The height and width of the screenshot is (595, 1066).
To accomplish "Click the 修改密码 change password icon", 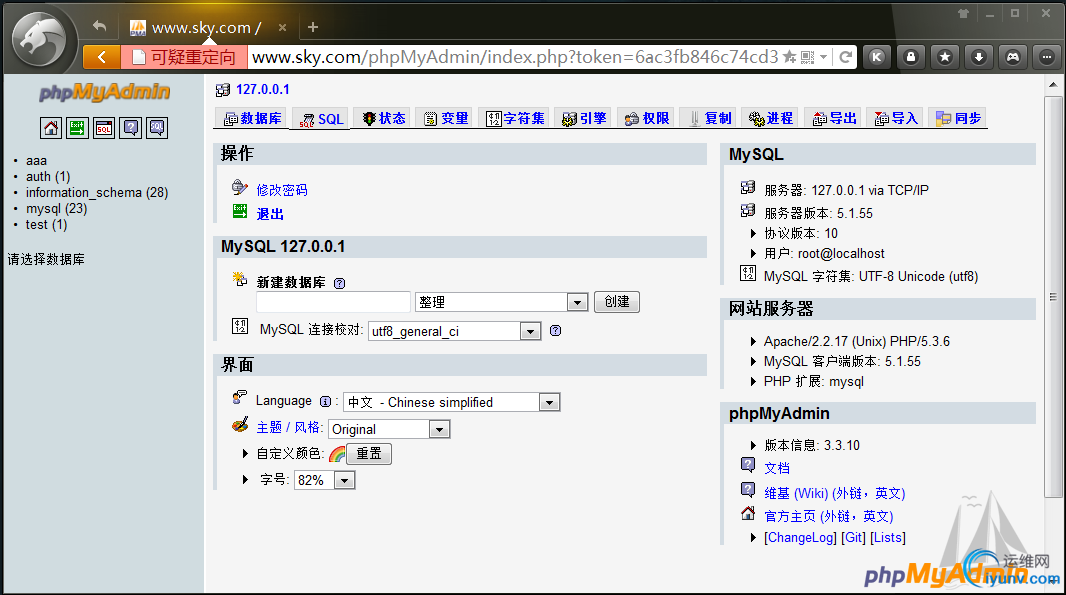I will [239, 186].
